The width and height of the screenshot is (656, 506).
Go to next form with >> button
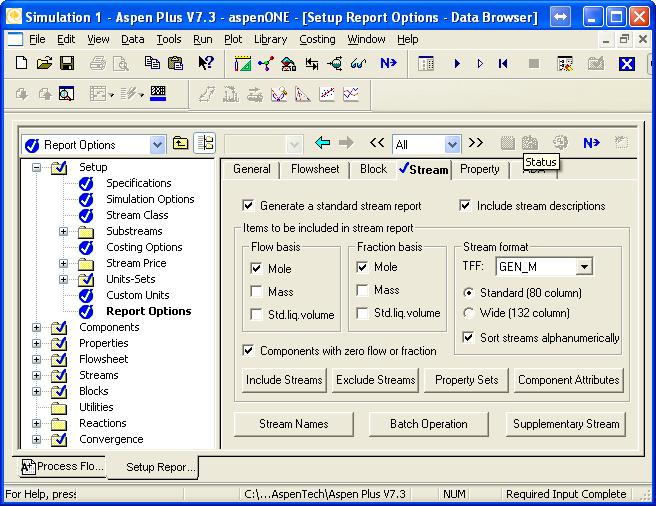pos(476,143)
